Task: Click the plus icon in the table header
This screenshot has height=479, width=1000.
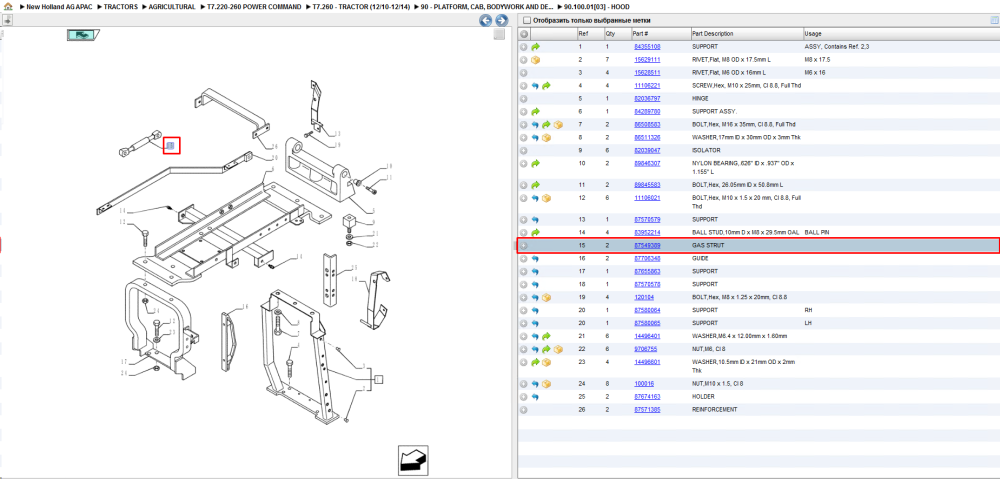Action: pyautogui.click(x=524, y=34)
